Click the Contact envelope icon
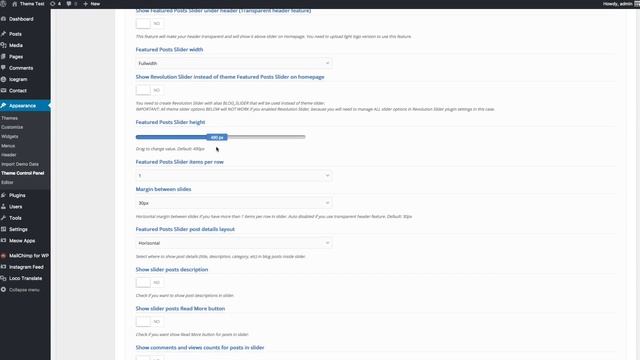 4,91
